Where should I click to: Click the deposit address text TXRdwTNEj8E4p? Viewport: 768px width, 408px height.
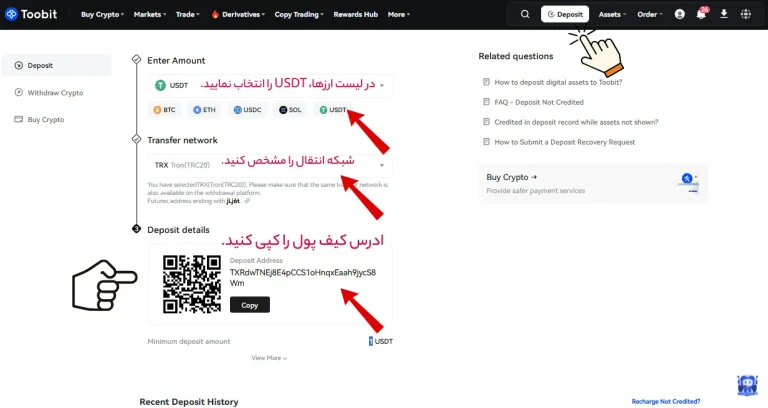(303, 278)
